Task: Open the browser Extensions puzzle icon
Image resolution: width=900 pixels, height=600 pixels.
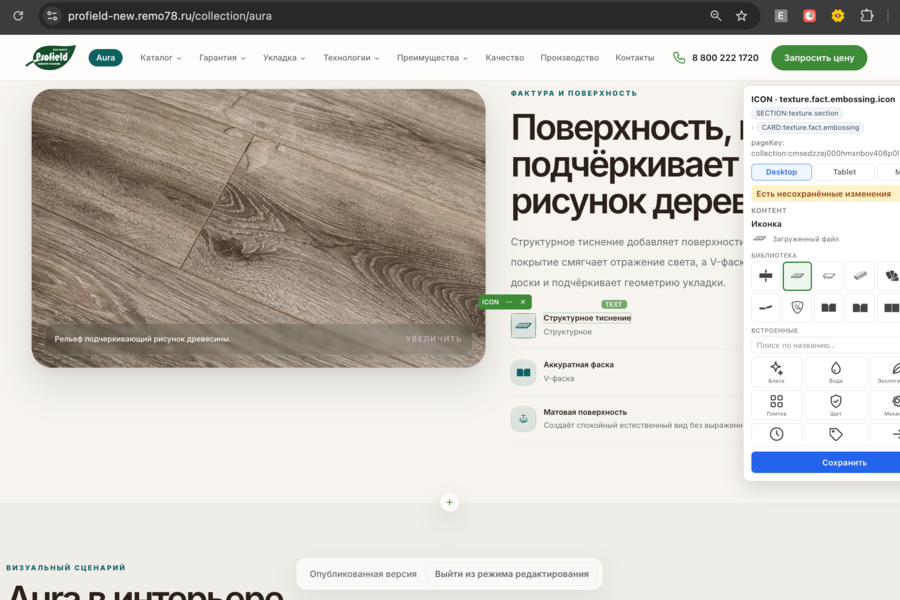Action: click(867, 16)
